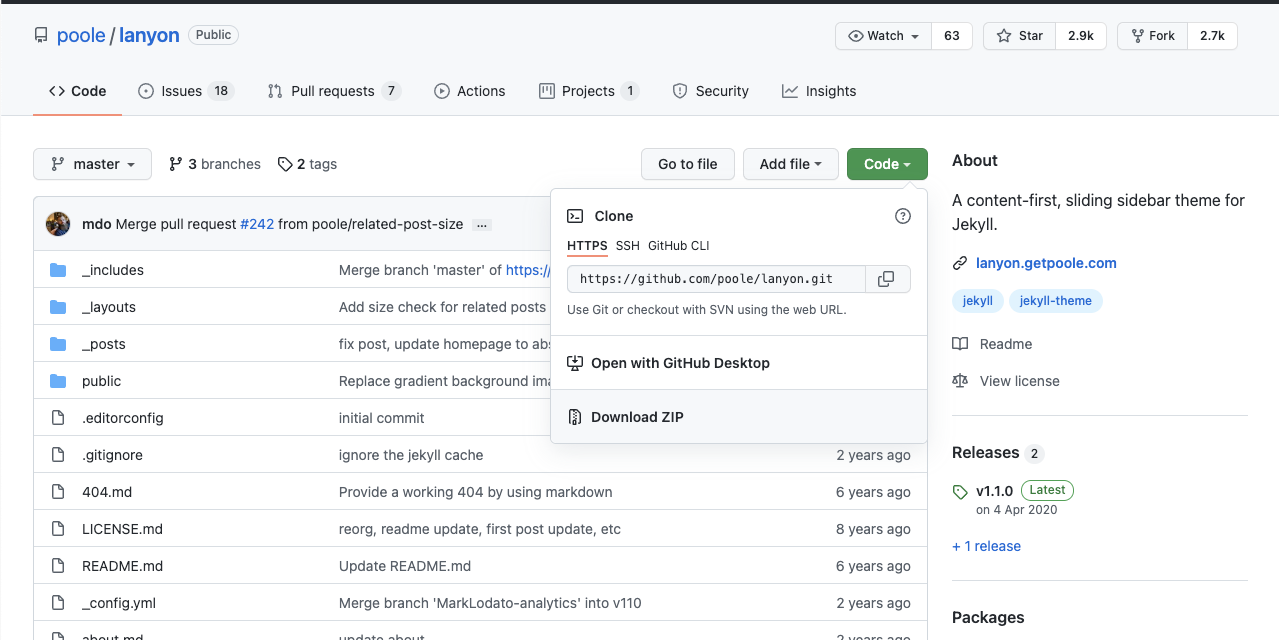Open the Releases heading link
The image size is (1279, 640).
pos(985,453)
